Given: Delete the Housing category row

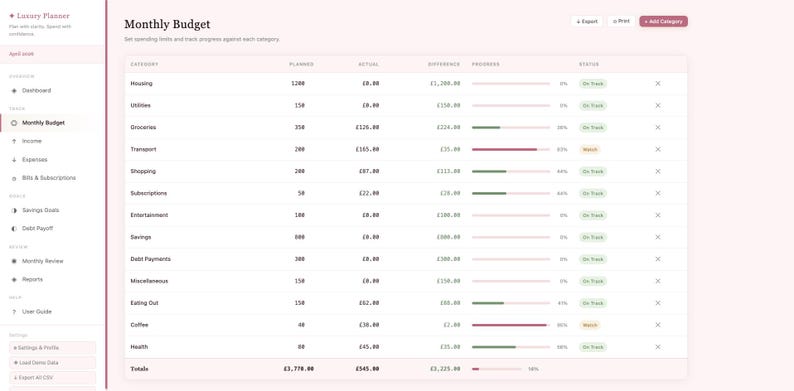Looking at the screenshot, I should tap(658, 84).
